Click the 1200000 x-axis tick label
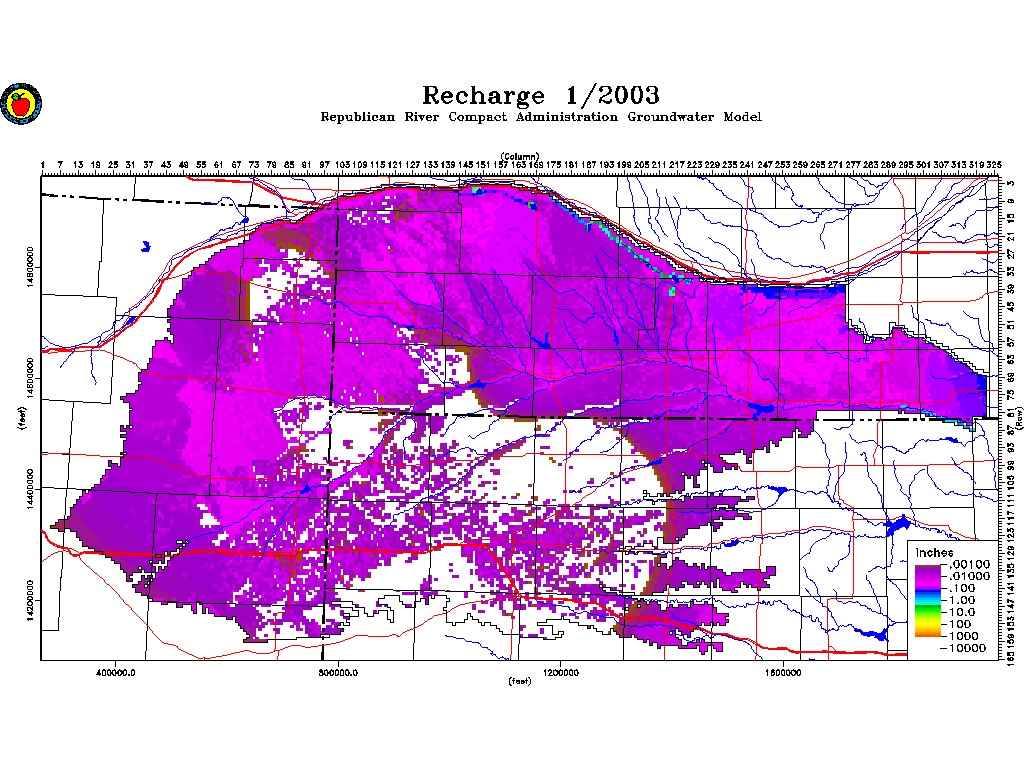Viewport: 1024px width, 768px height. (560, 673)
